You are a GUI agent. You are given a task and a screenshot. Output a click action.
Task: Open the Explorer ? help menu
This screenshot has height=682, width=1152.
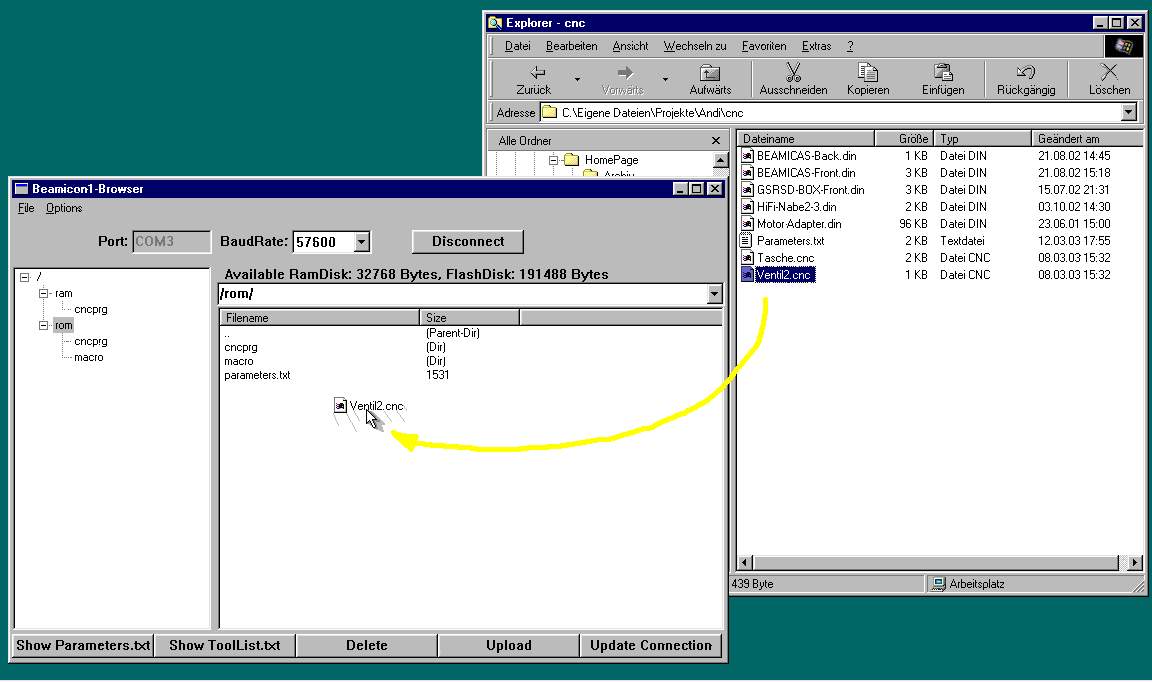click(x=850, y=46)
